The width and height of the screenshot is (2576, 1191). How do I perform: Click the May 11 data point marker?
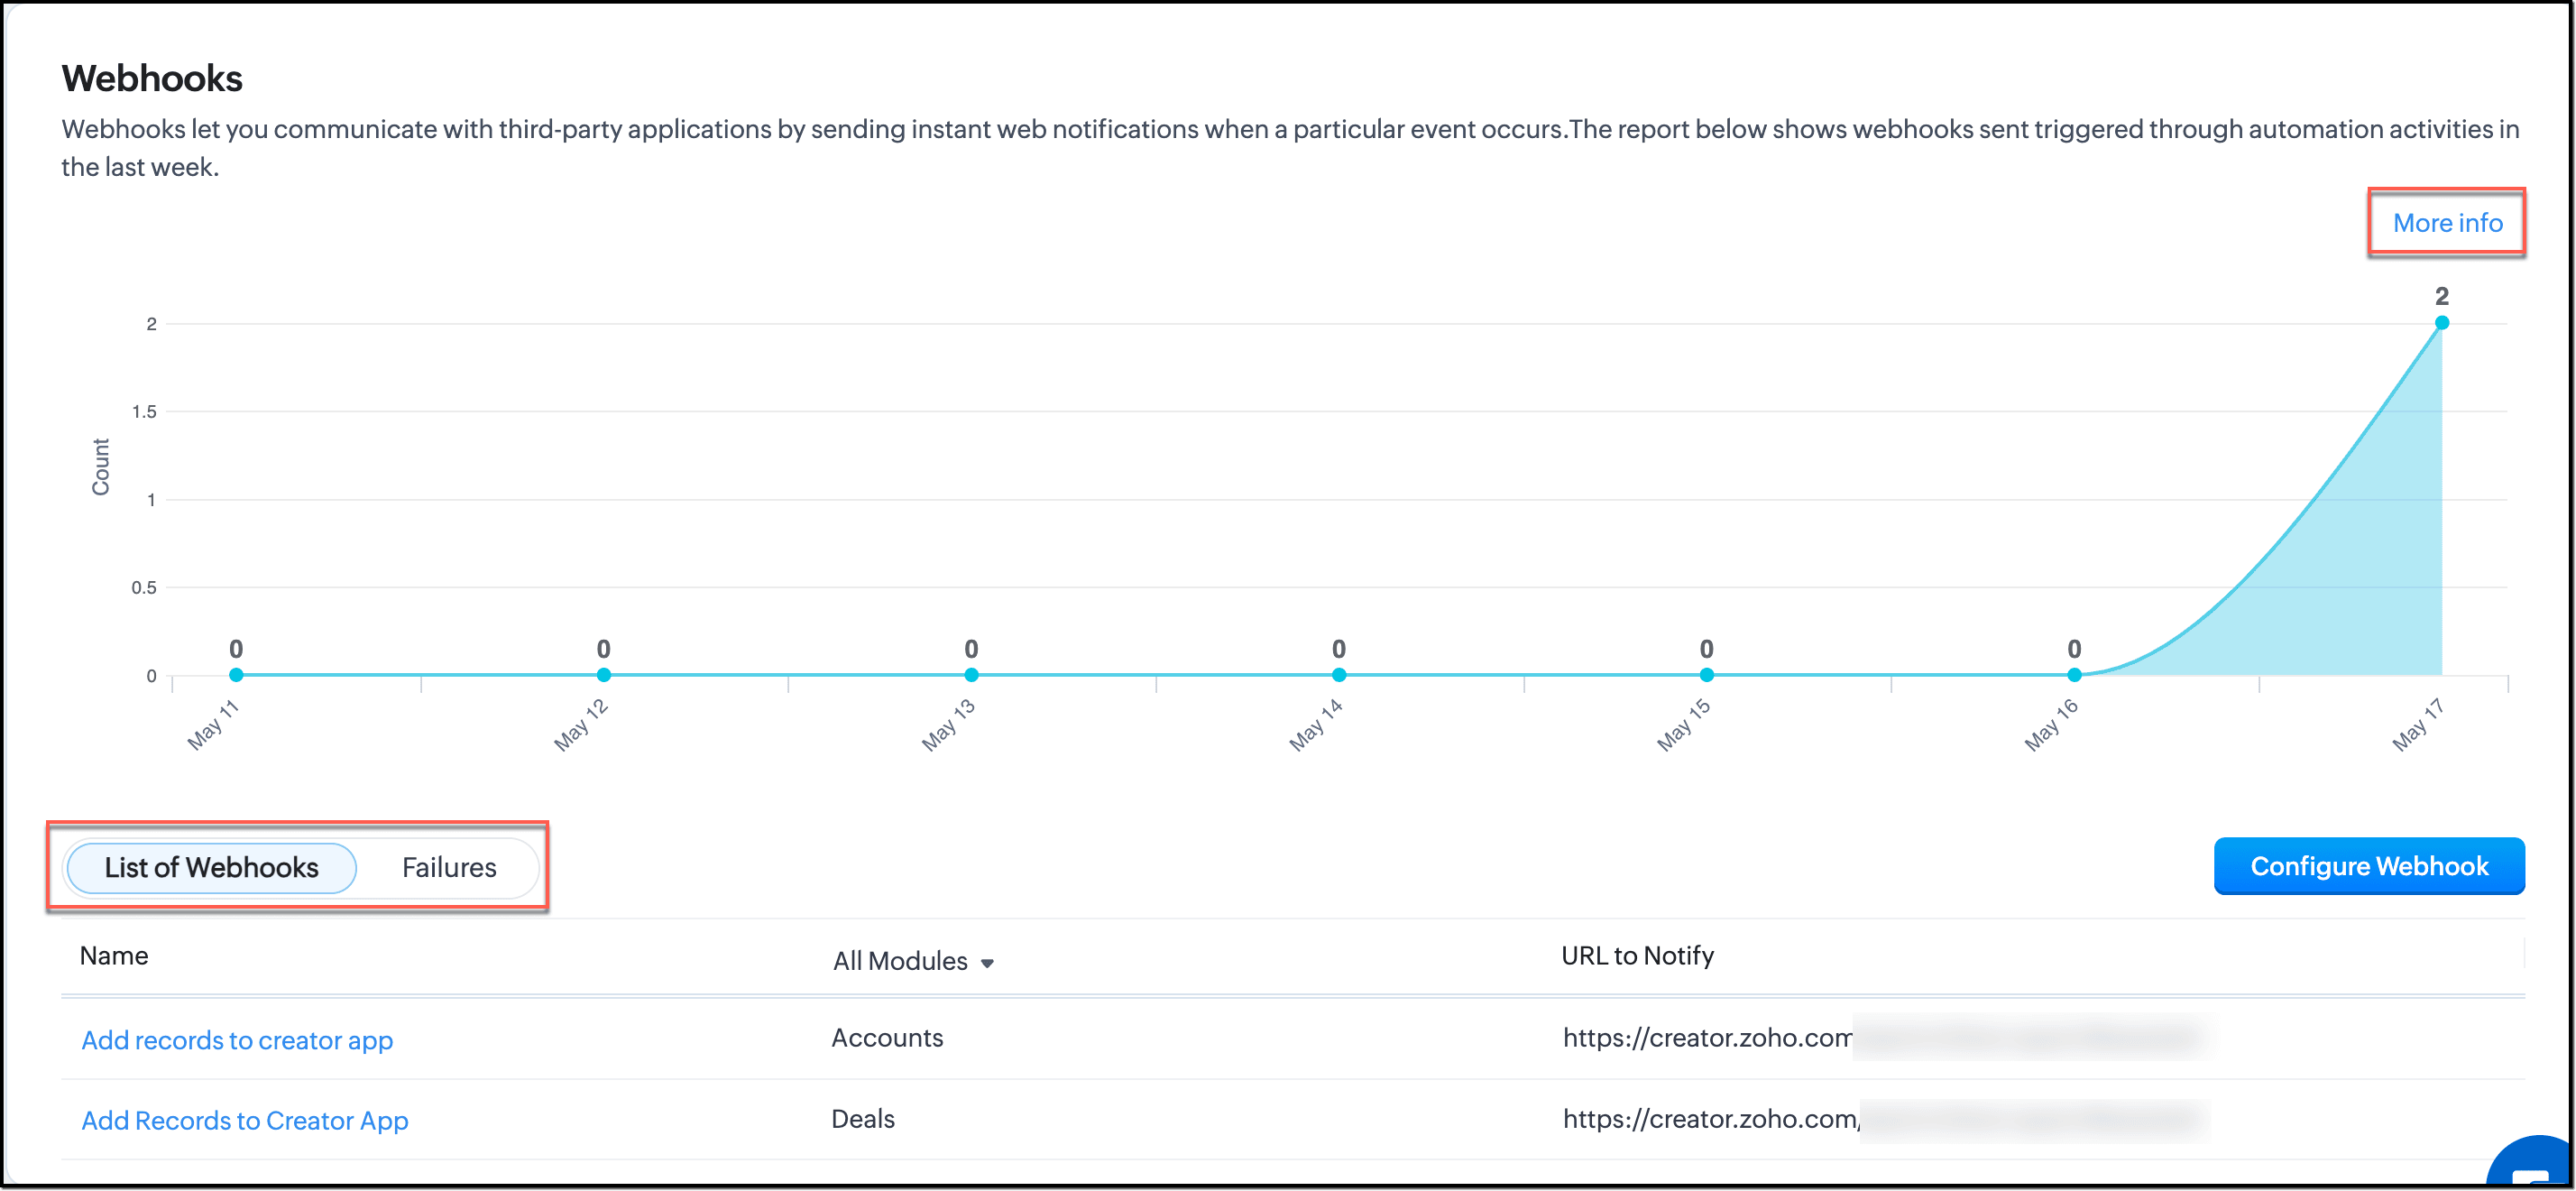(x=236, y=675)
